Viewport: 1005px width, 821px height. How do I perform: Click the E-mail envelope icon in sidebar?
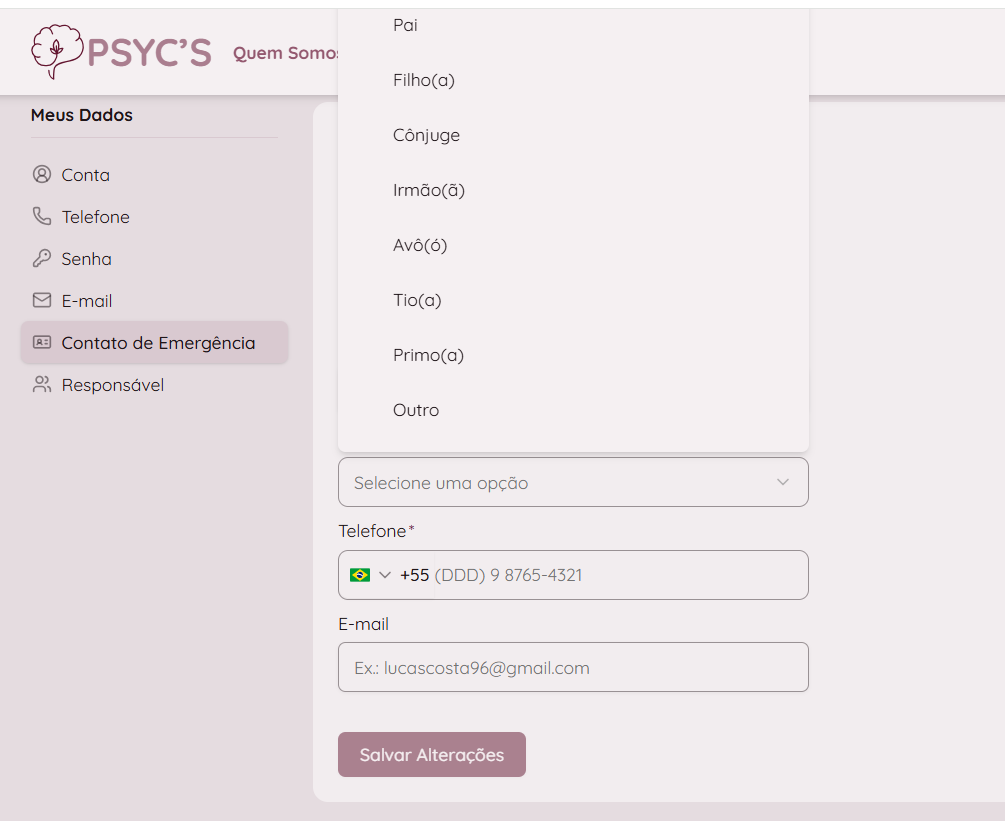point(42,301)
